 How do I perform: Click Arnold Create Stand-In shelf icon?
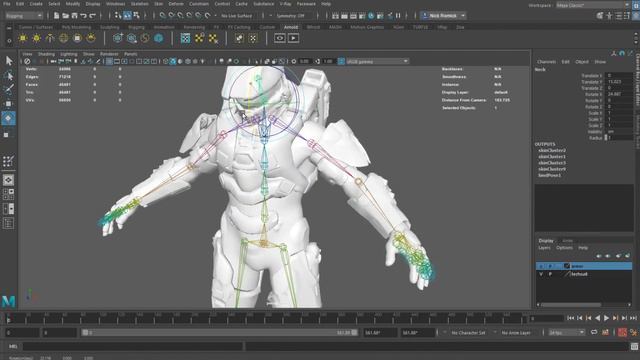(118, 38)
